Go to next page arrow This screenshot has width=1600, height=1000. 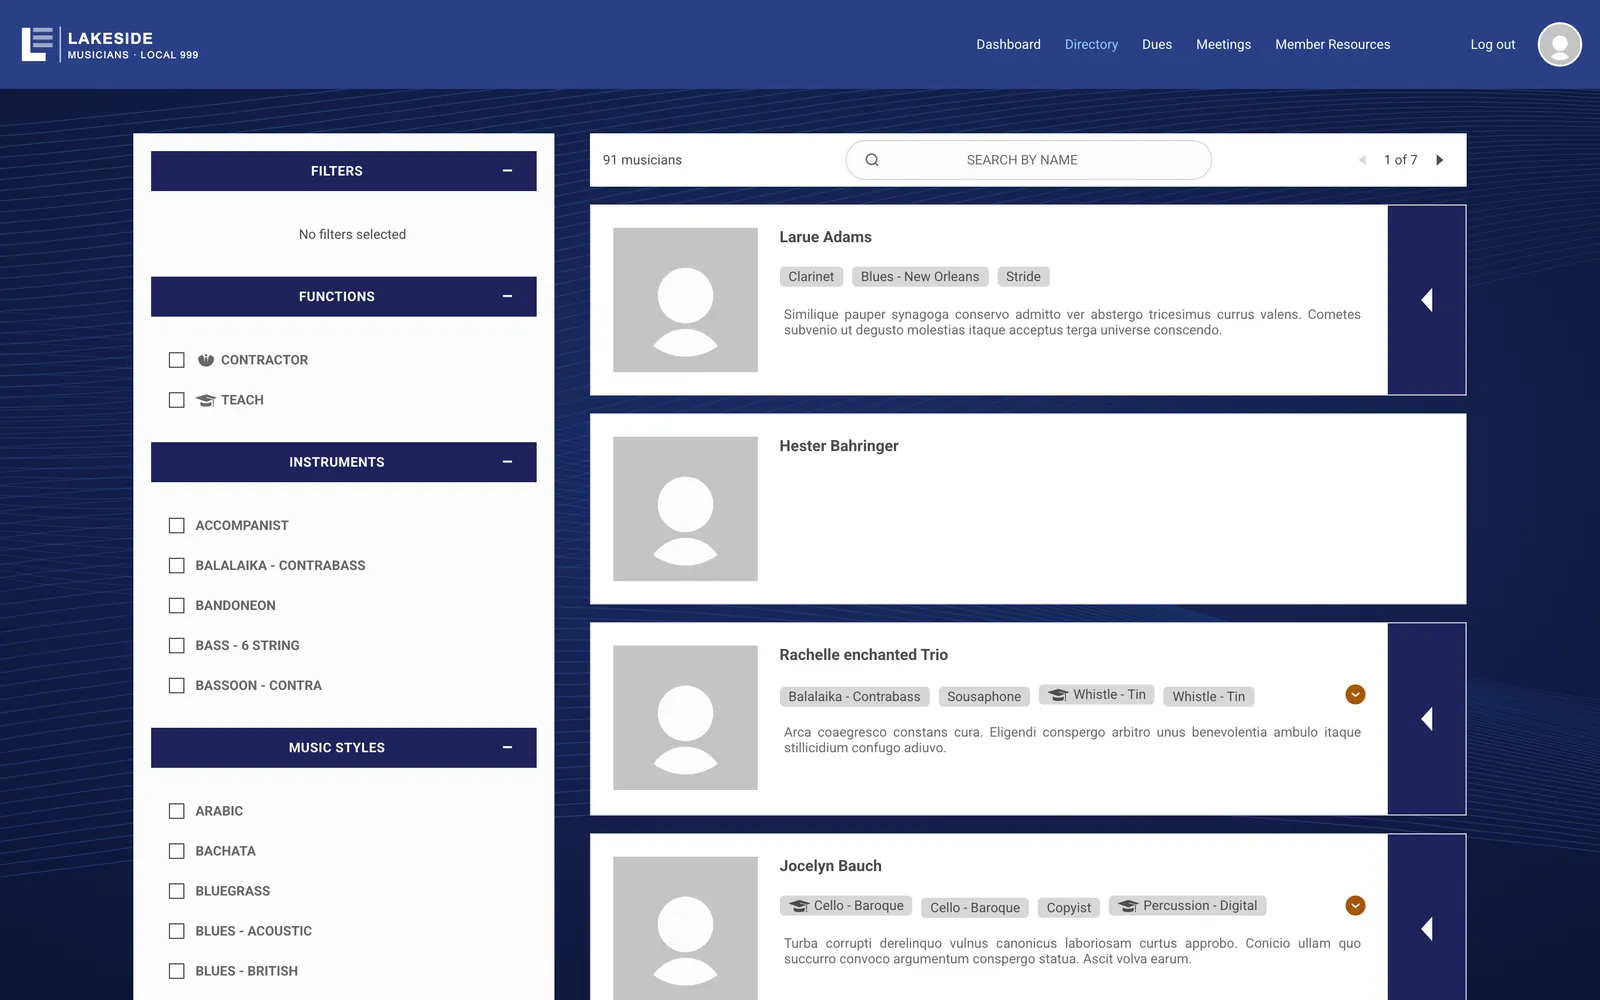pos(1439,160)
